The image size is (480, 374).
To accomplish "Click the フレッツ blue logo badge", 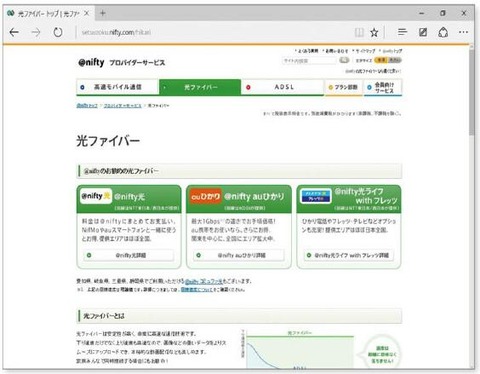I will tap(316, 196).
